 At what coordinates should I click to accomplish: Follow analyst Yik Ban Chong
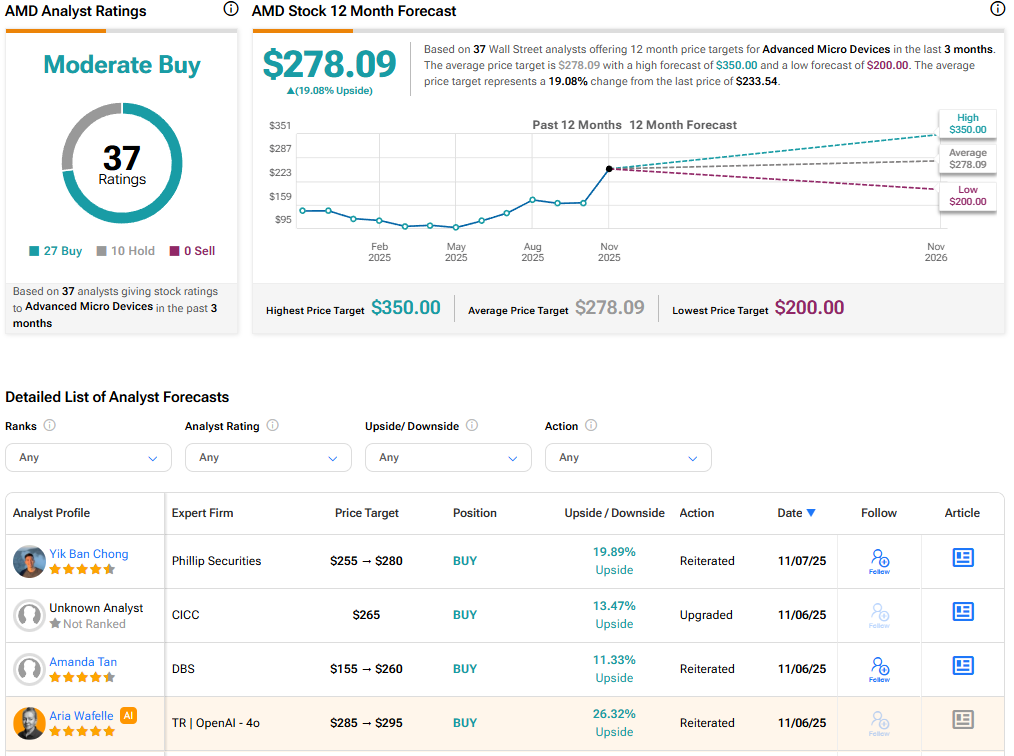coord(878,560)
